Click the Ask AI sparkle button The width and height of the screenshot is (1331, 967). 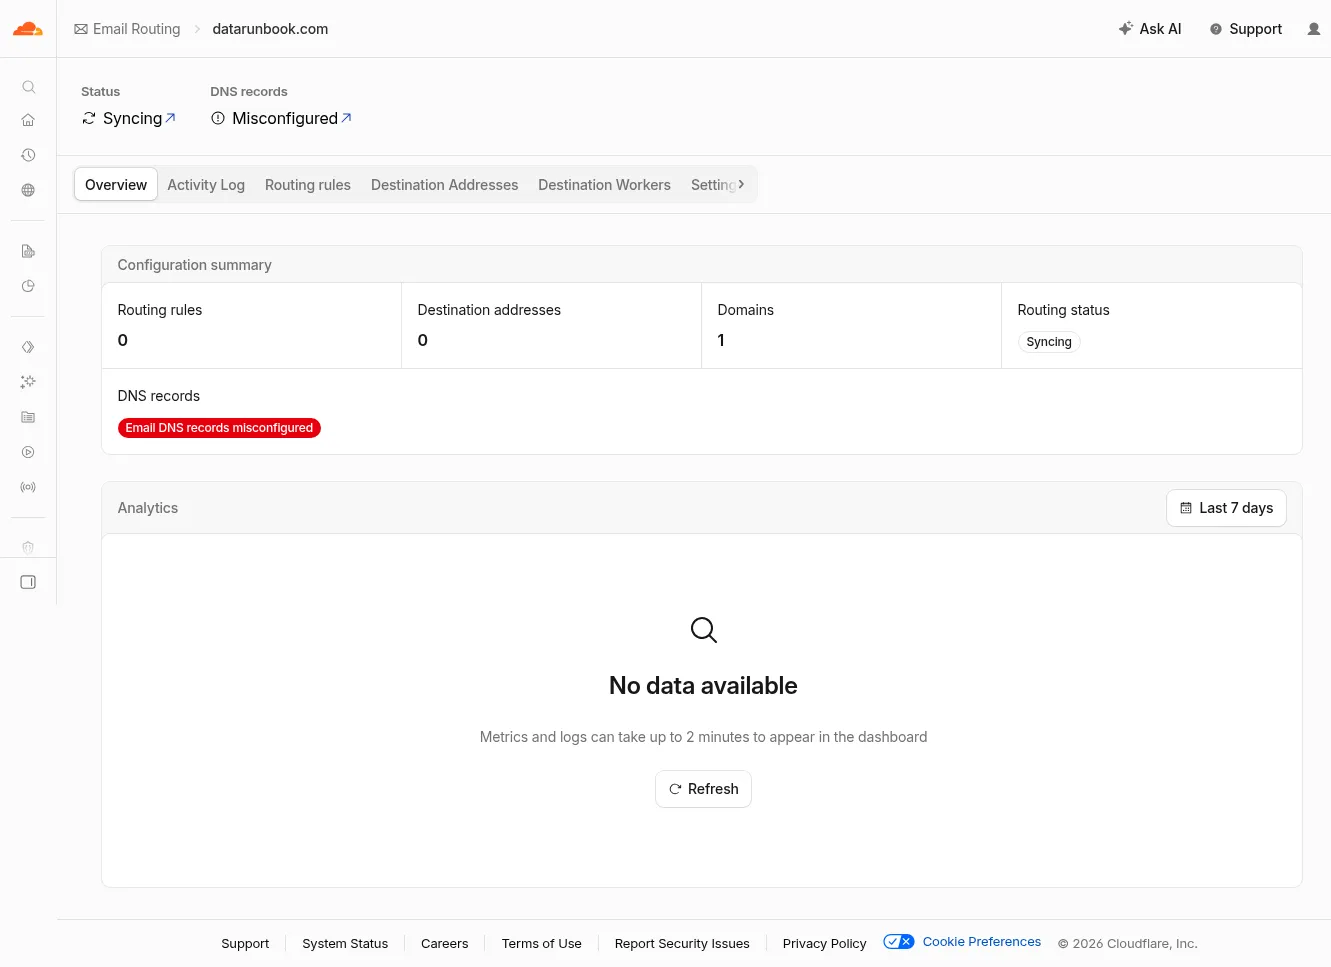pos(1150,29)
